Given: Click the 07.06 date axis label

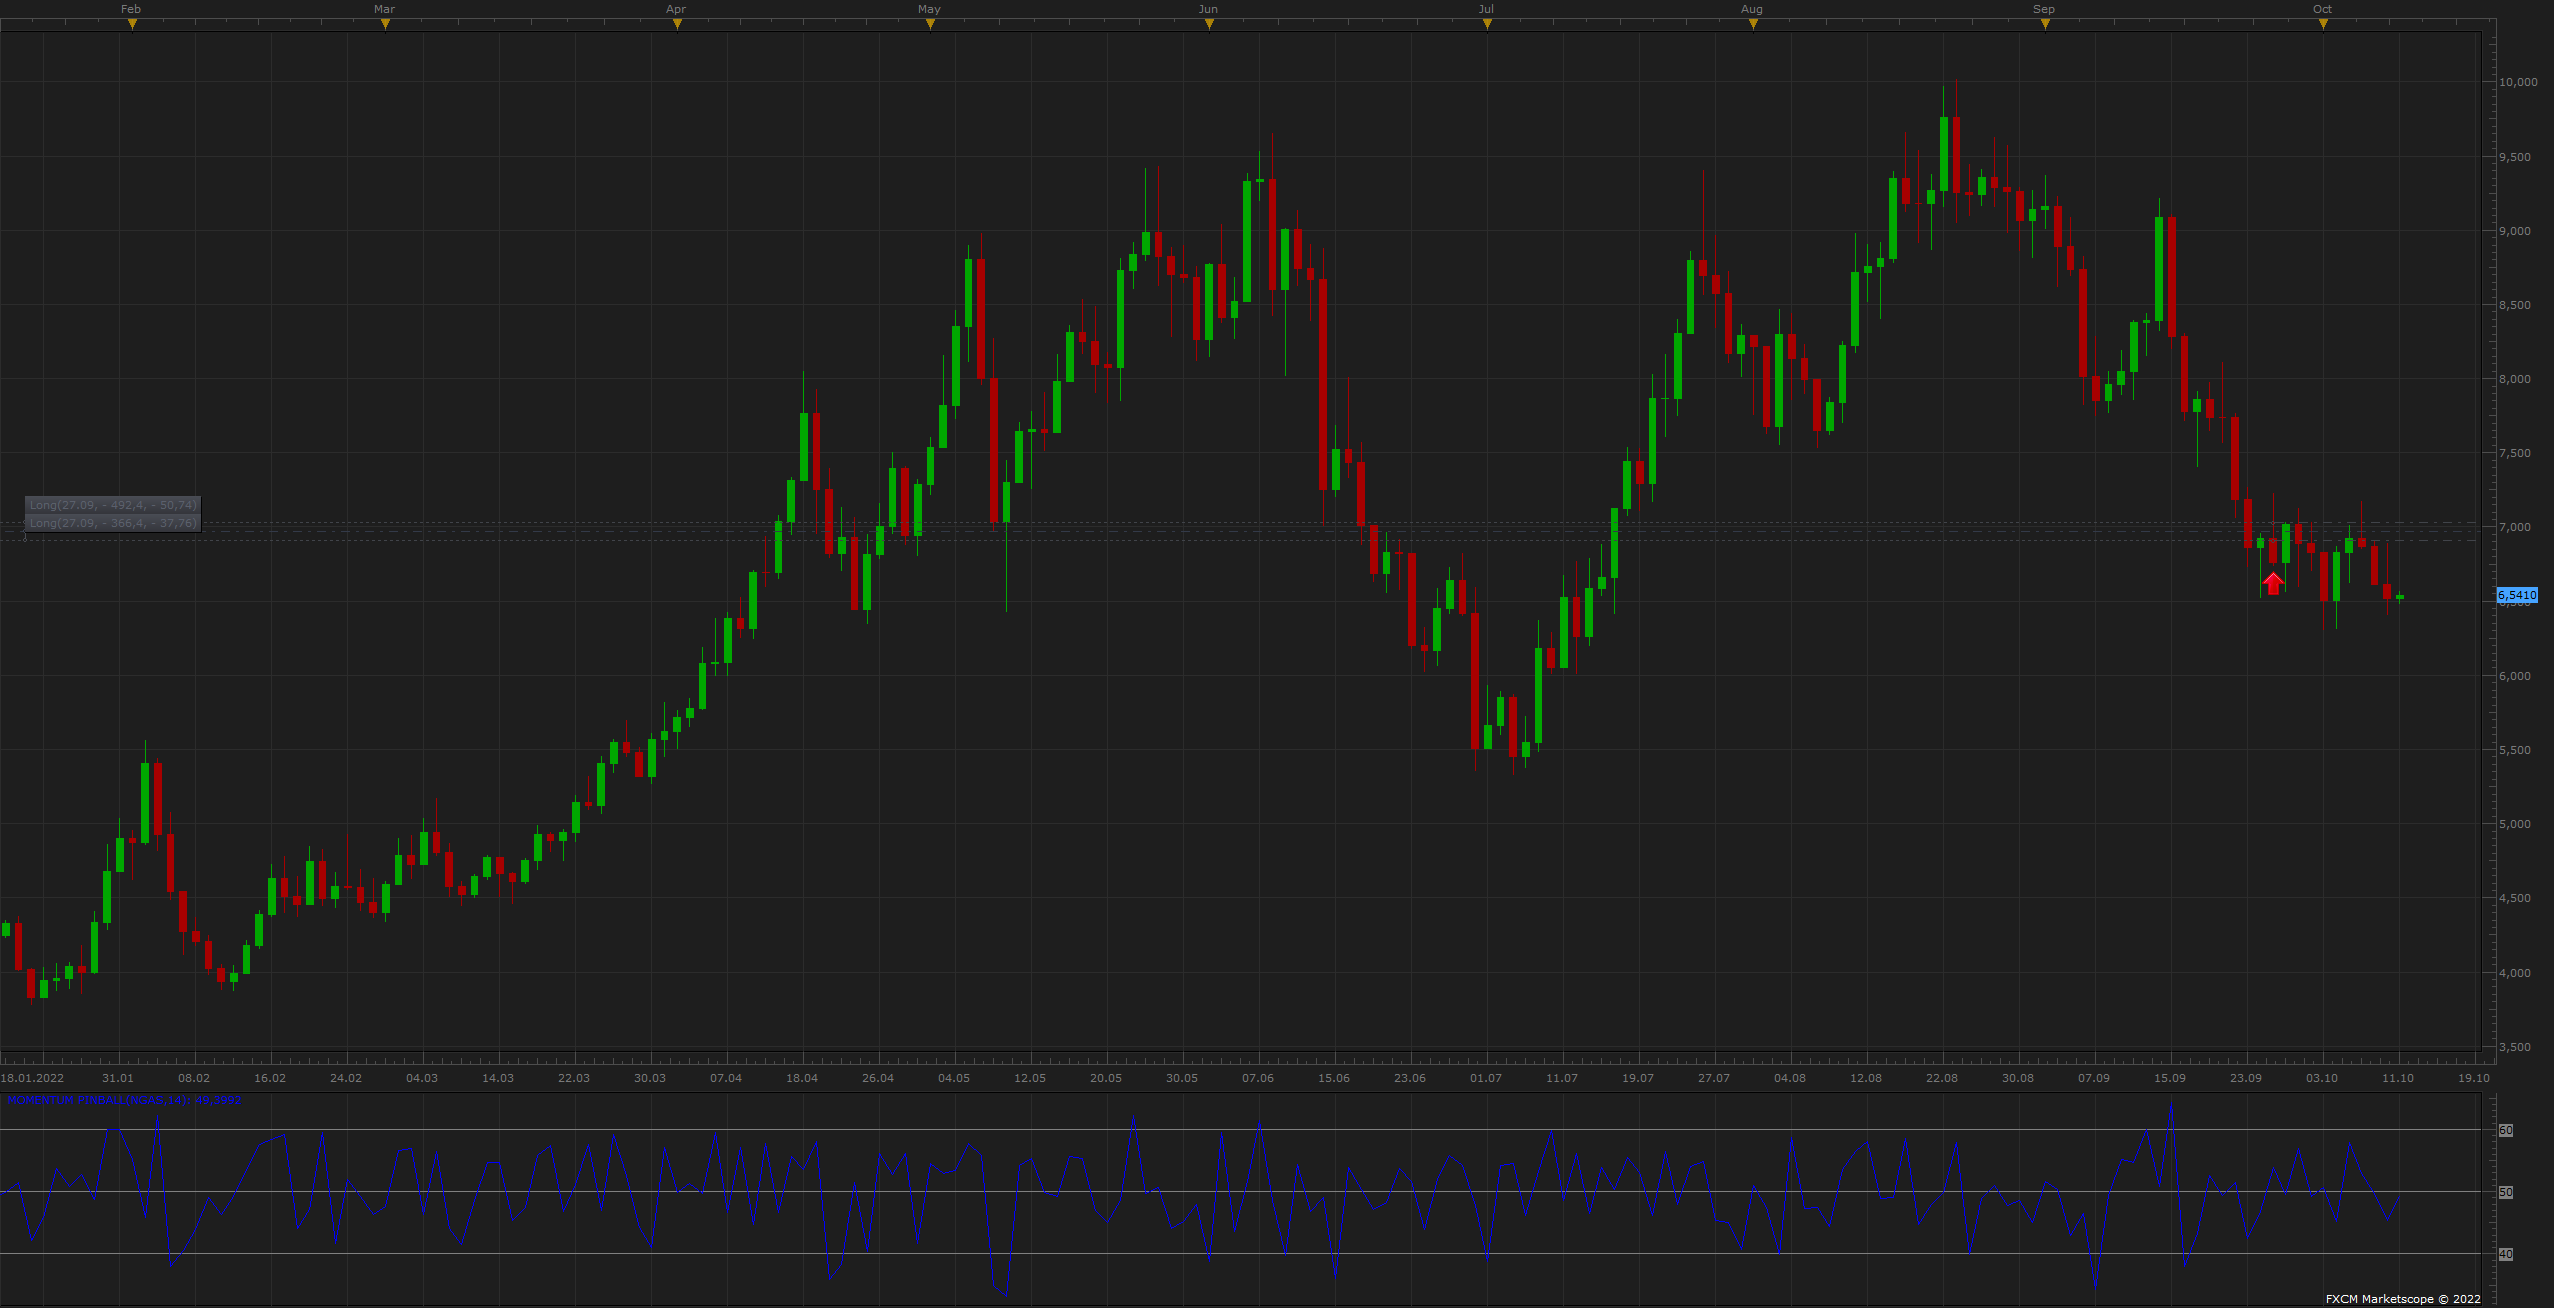Looking at the screenshot, I should click(x=1258, y=1078).
